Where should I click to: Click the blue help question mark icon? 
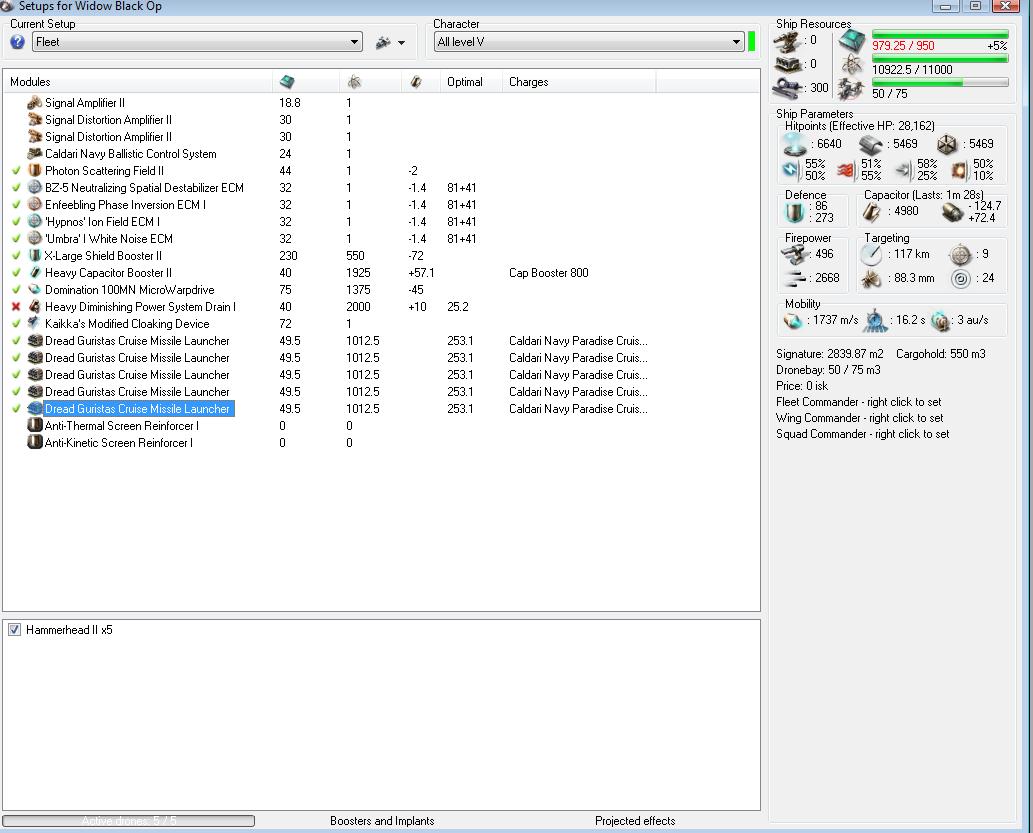click(17, 42)
